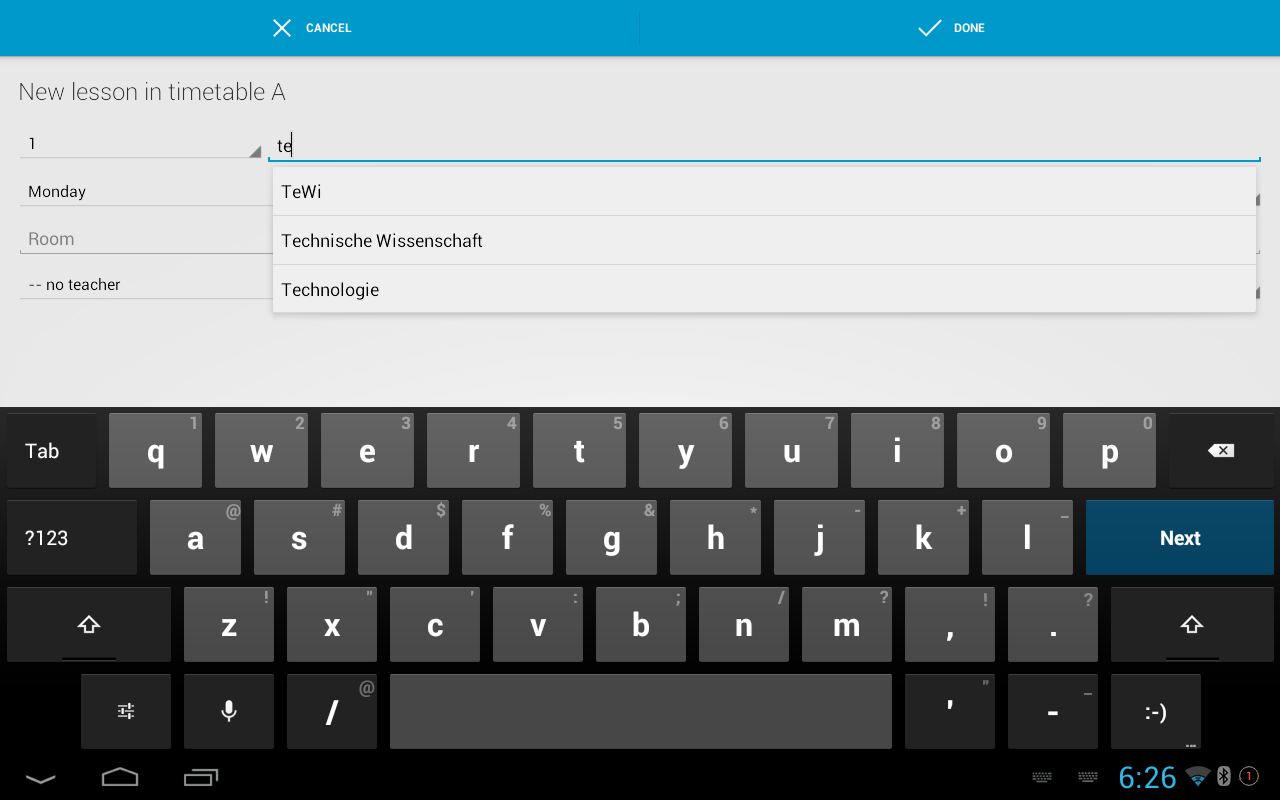Tap the apostrophe key

coord(950,711)
